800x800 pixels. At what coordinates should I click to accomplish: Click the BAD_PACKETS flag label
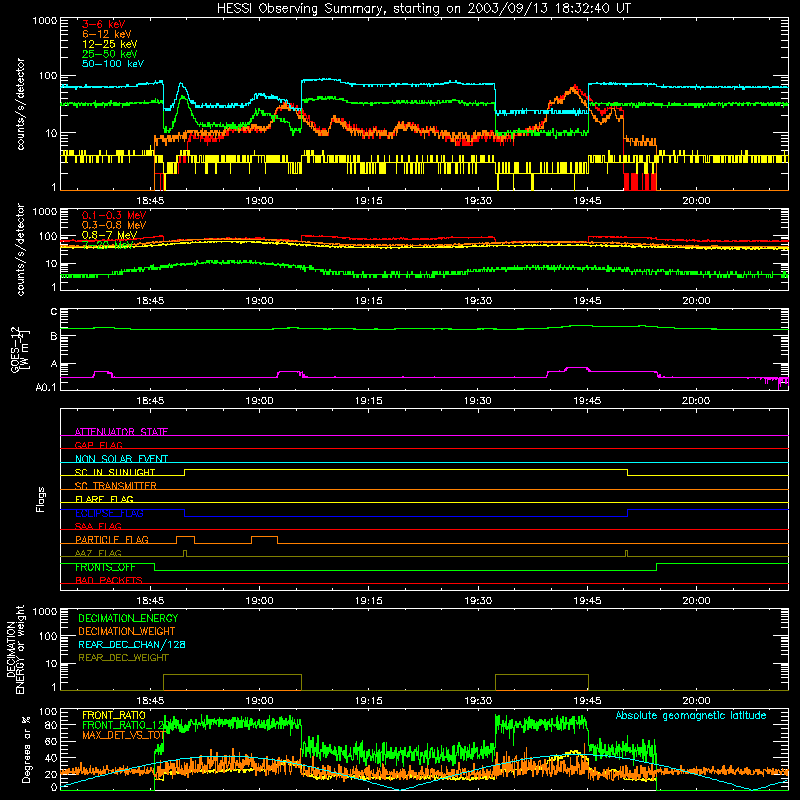tap(109, 580)
